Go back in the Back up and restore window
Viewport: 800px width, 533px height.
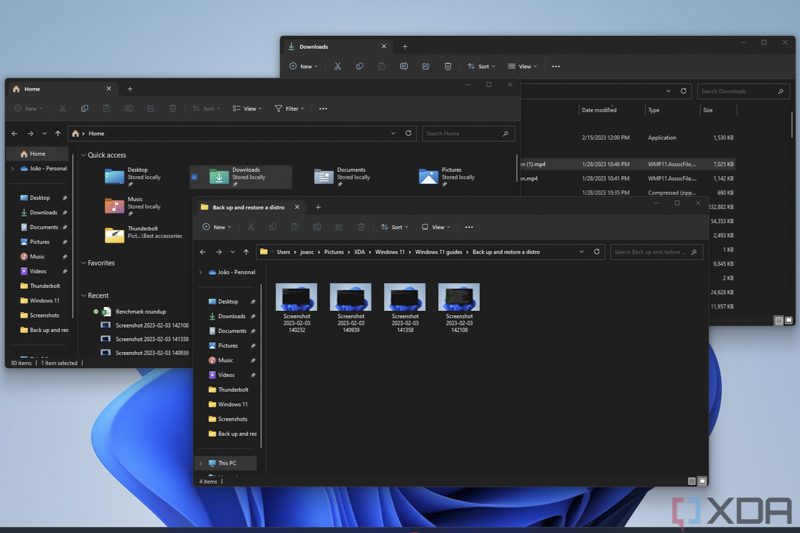[x=203, y=252]
